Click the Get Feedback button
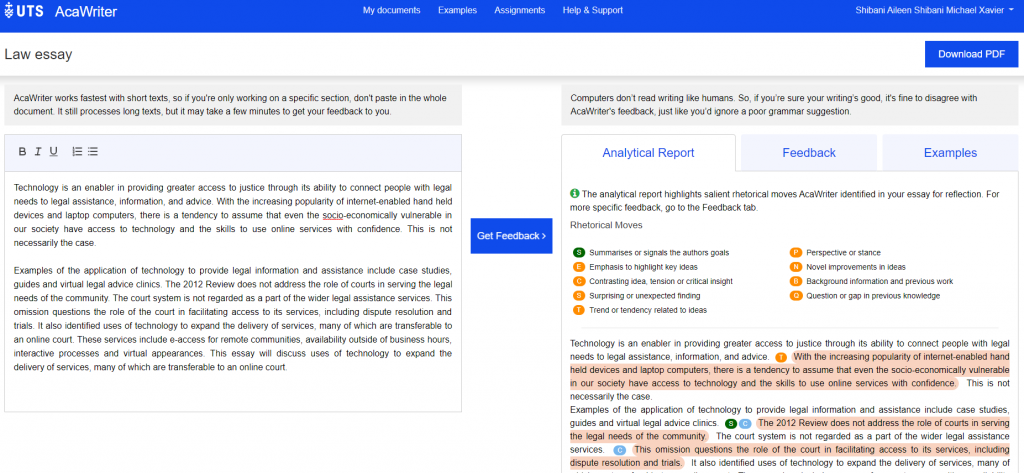 click(x=511, y=236)
